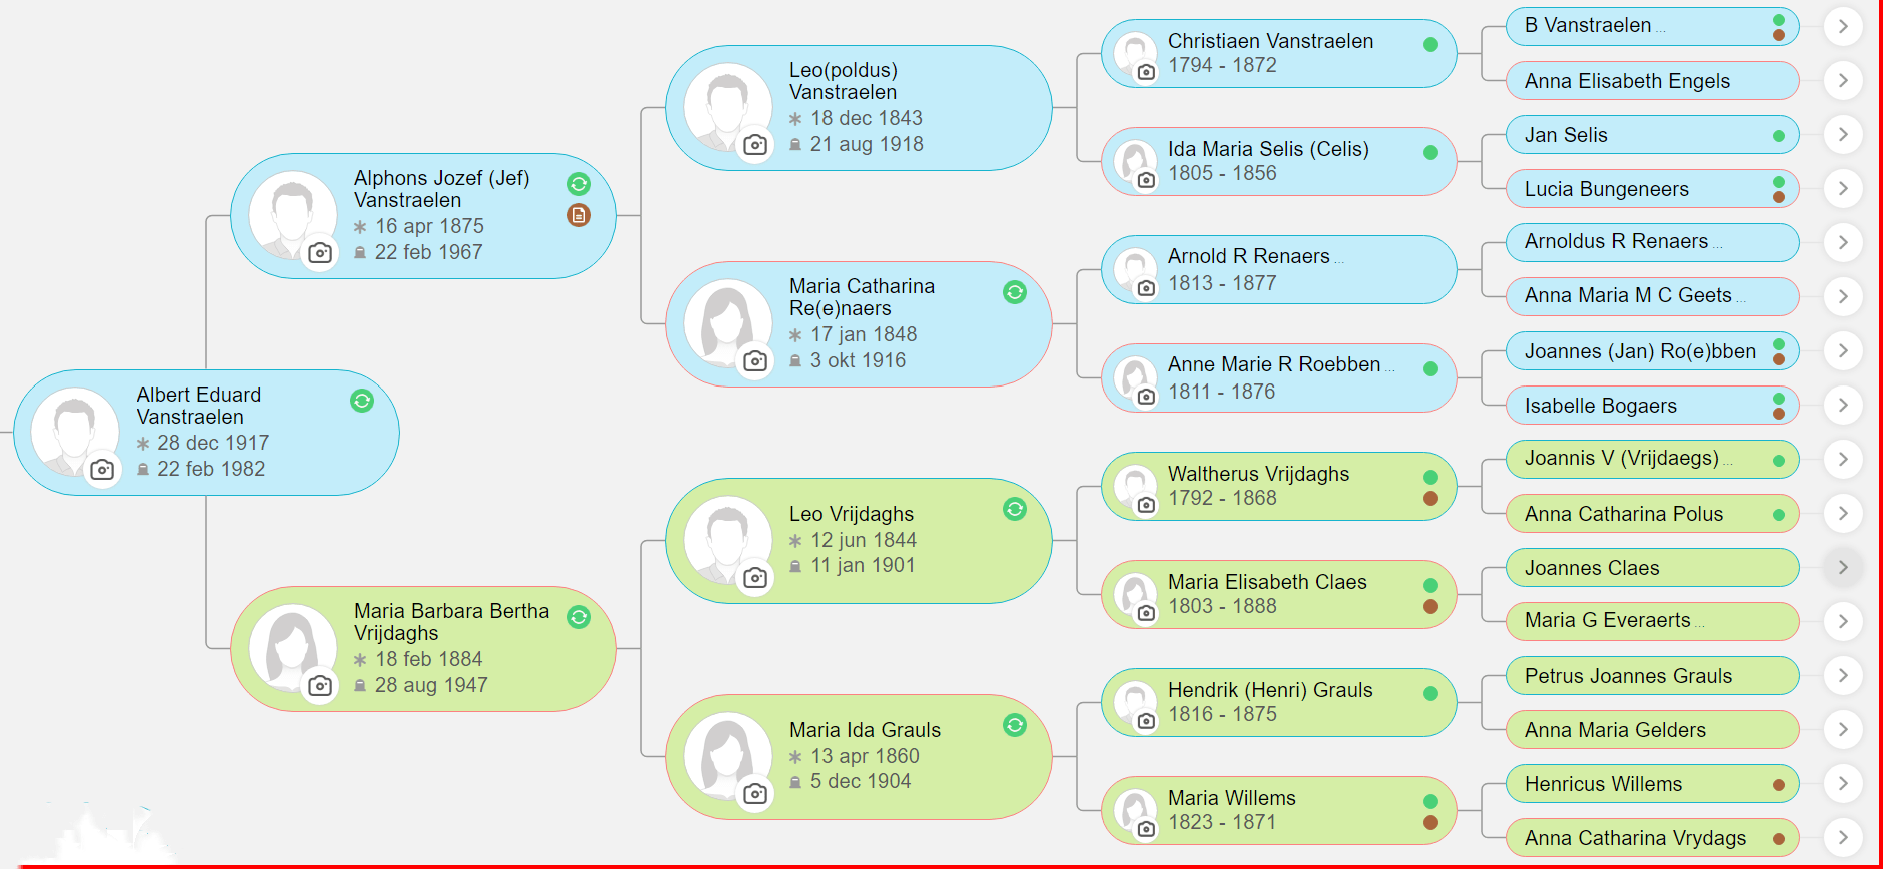
Task: Select the name Albert Eduard Vanstraelen
Action: pos(199,406)
